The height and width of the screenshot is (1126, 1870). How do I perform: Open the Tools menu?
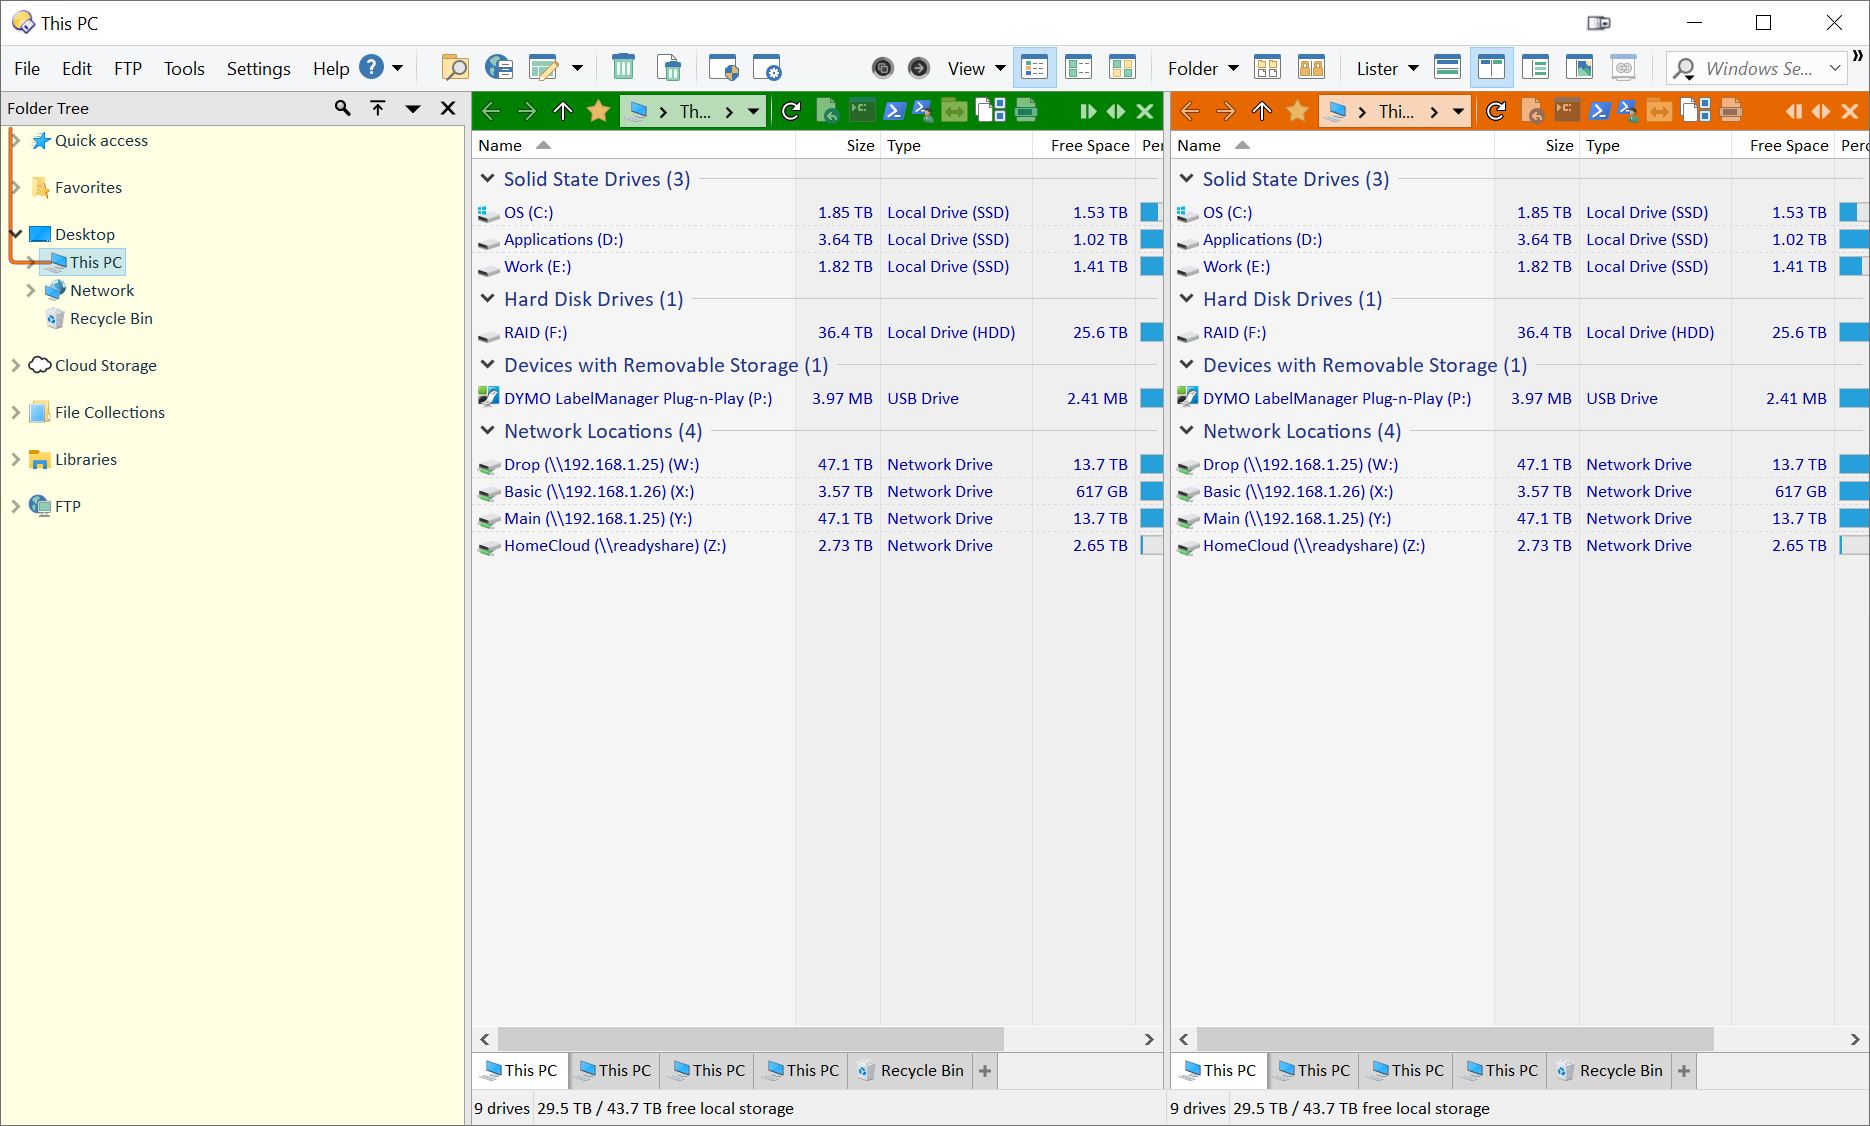(x=184, y=68)
